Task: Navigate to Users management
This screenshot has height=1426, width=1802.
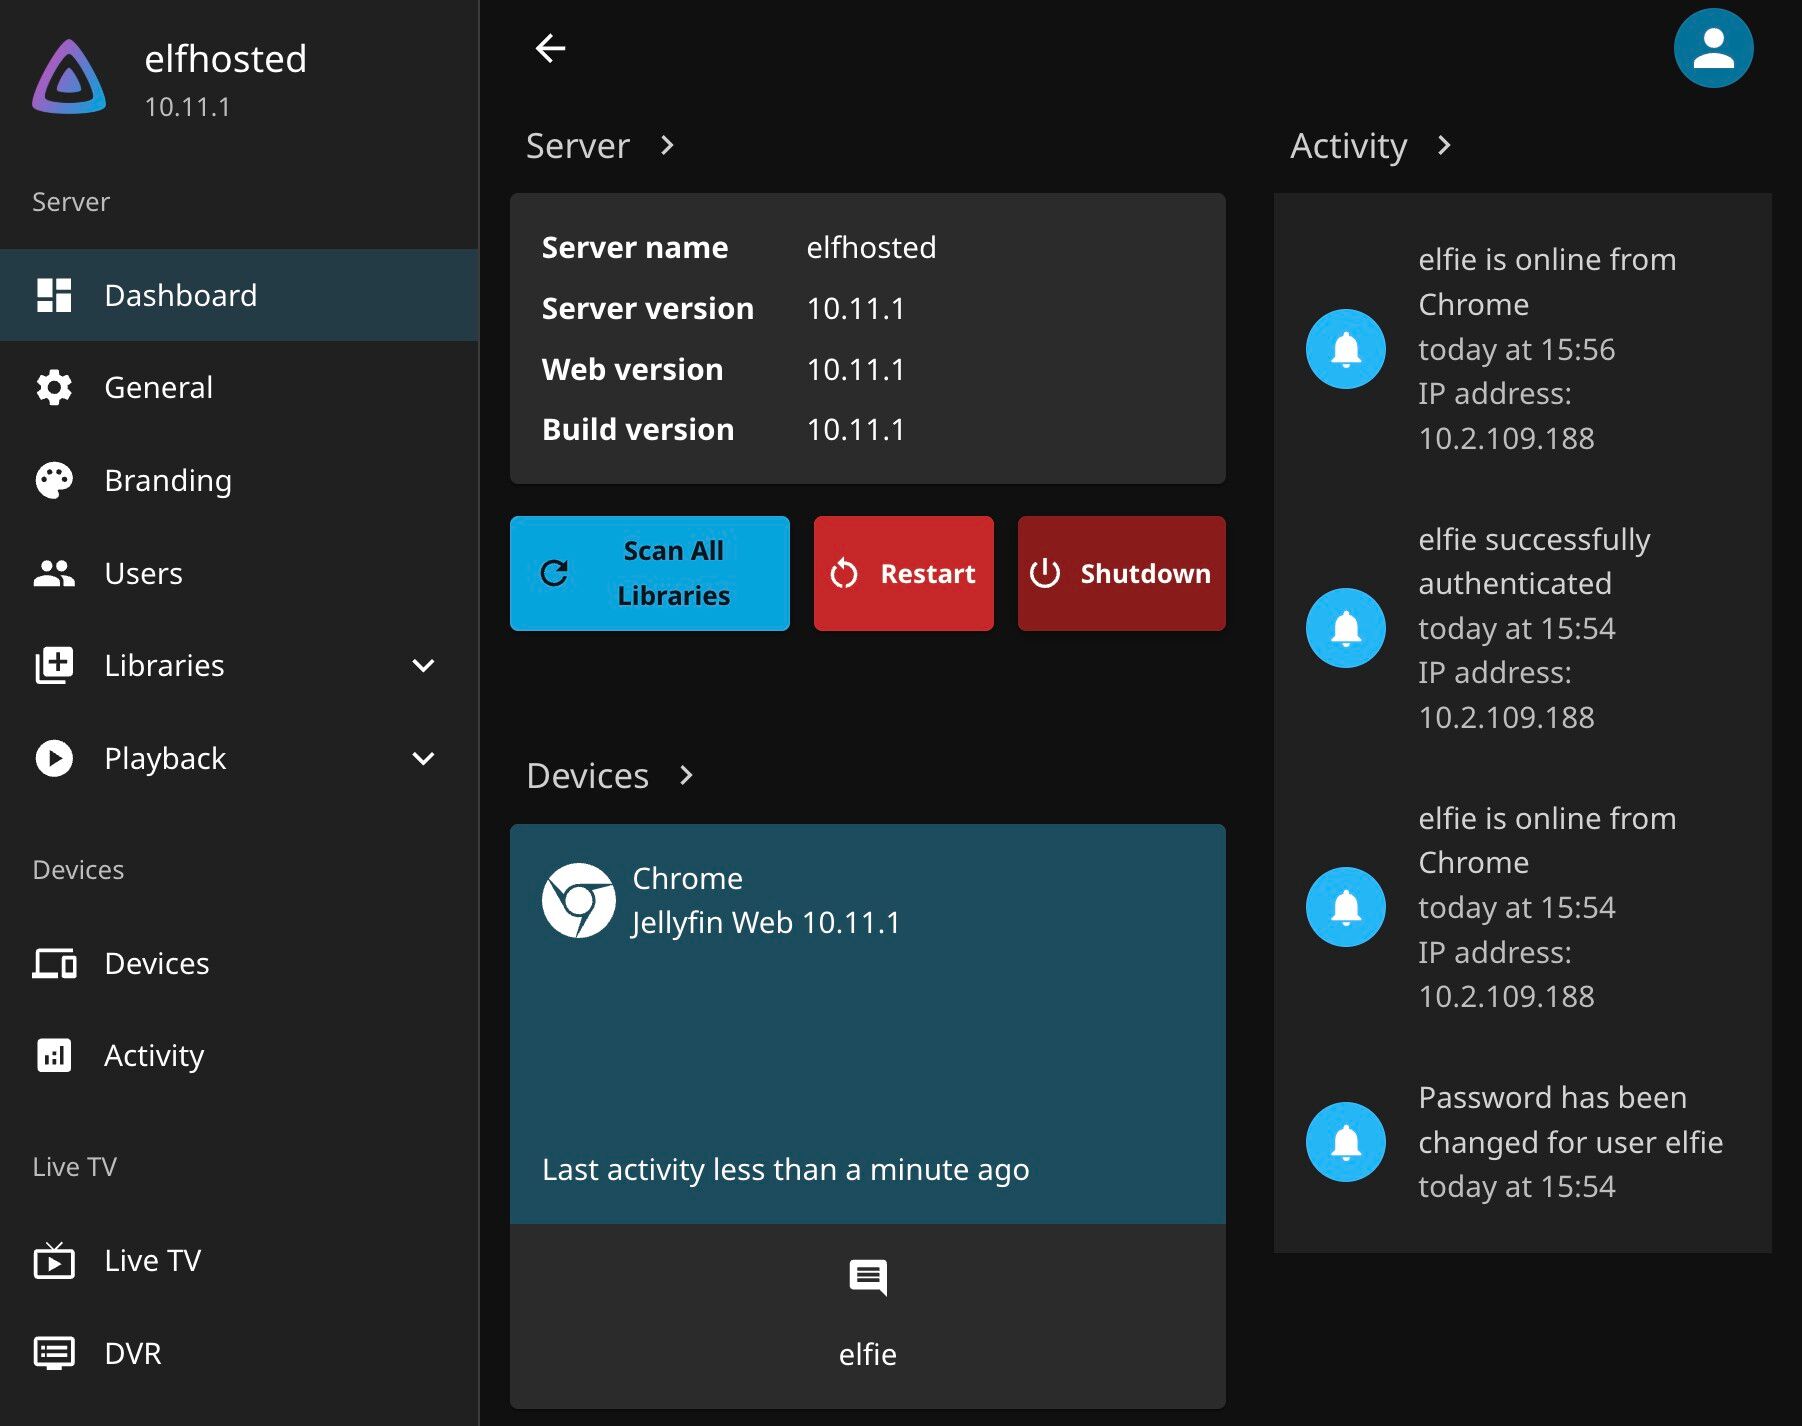Action: coord(239,573)
